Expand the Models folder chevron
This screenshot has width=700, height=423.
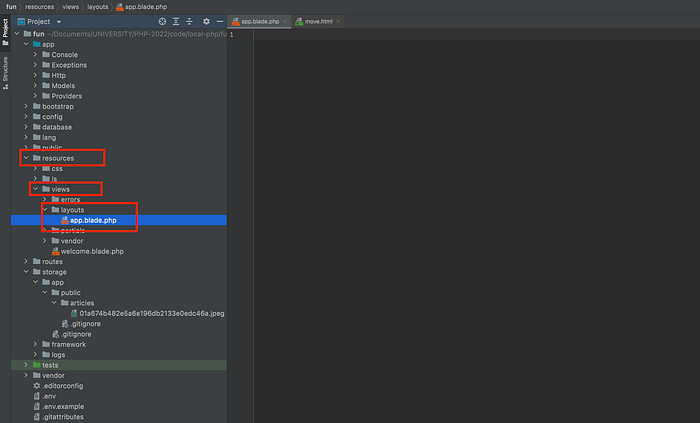click(x=36, y=86)
